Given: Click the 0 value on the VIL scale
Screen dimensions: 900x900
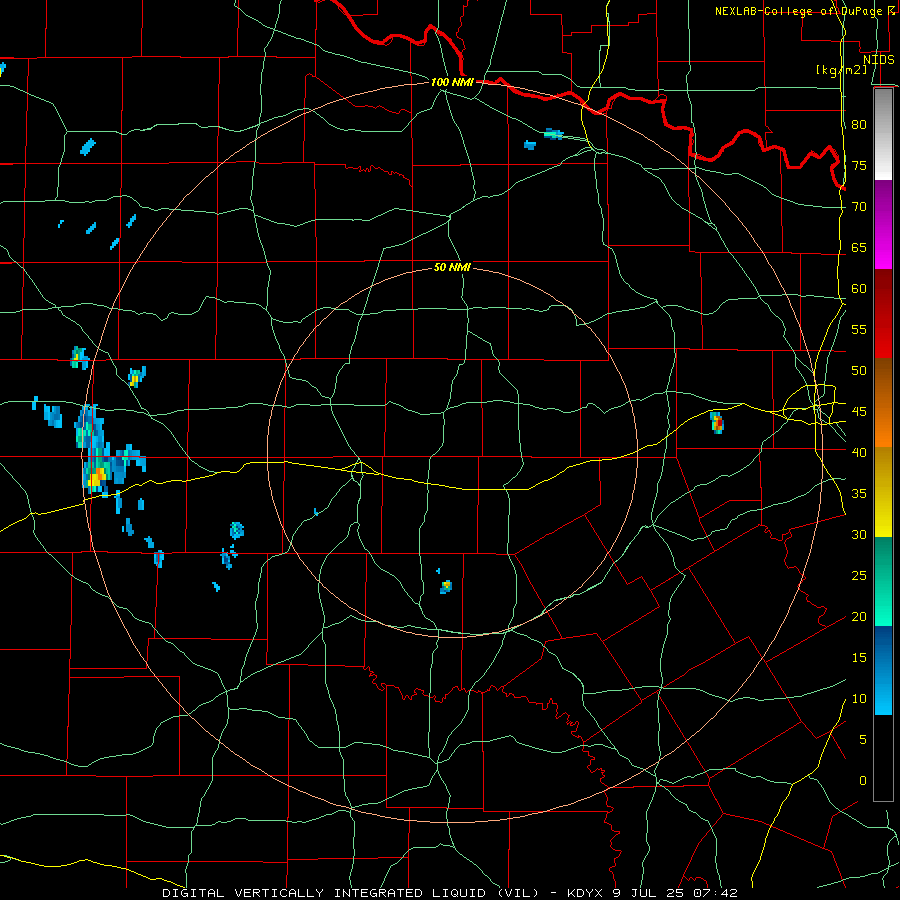Looking at the screenshot, I should tap(863, 781).
